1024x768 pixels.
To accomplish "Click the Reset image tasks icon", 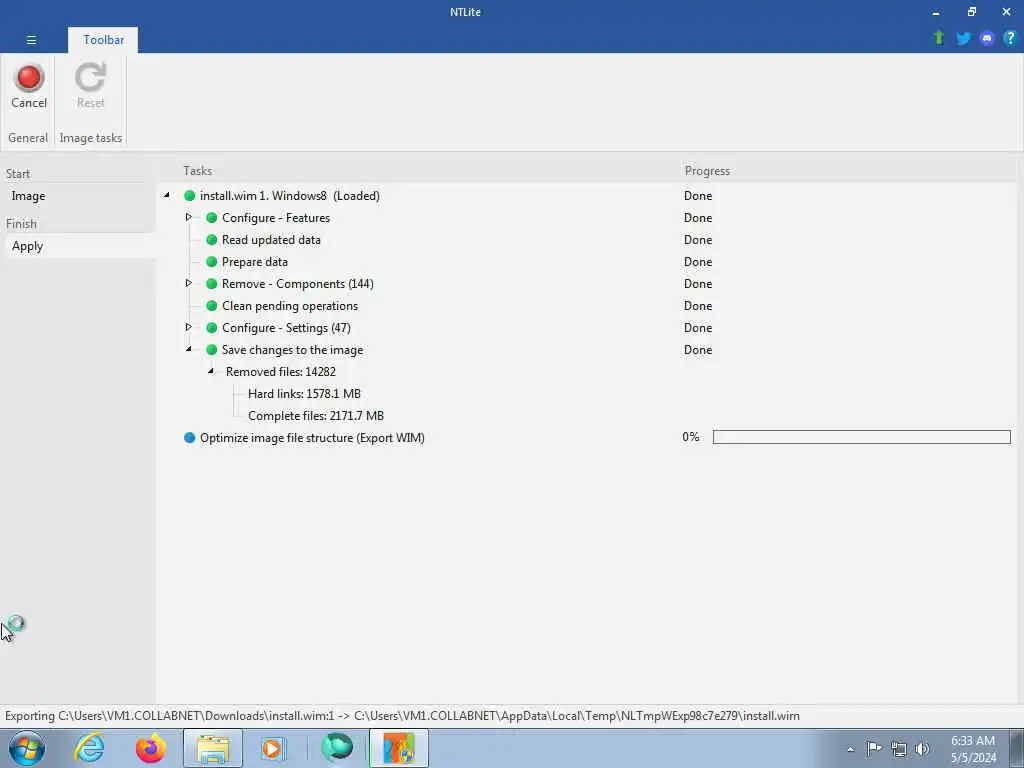I will coord(90,86).
